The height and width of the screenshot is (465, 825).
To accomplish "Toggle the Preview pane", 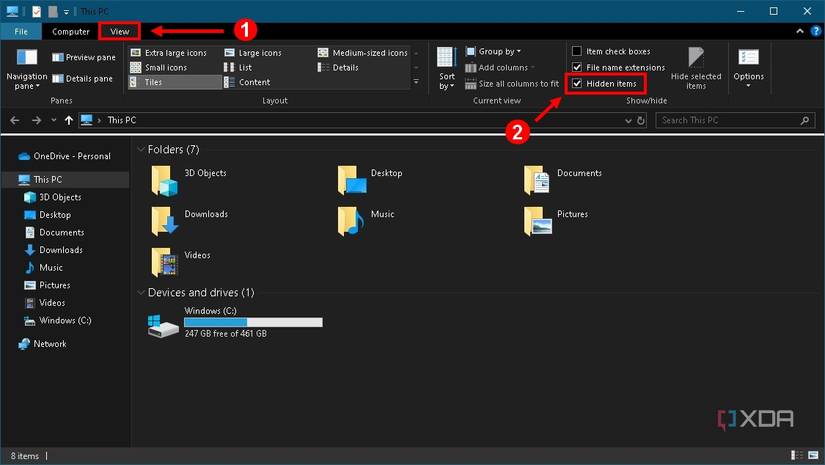I will (x=84, y=57).
